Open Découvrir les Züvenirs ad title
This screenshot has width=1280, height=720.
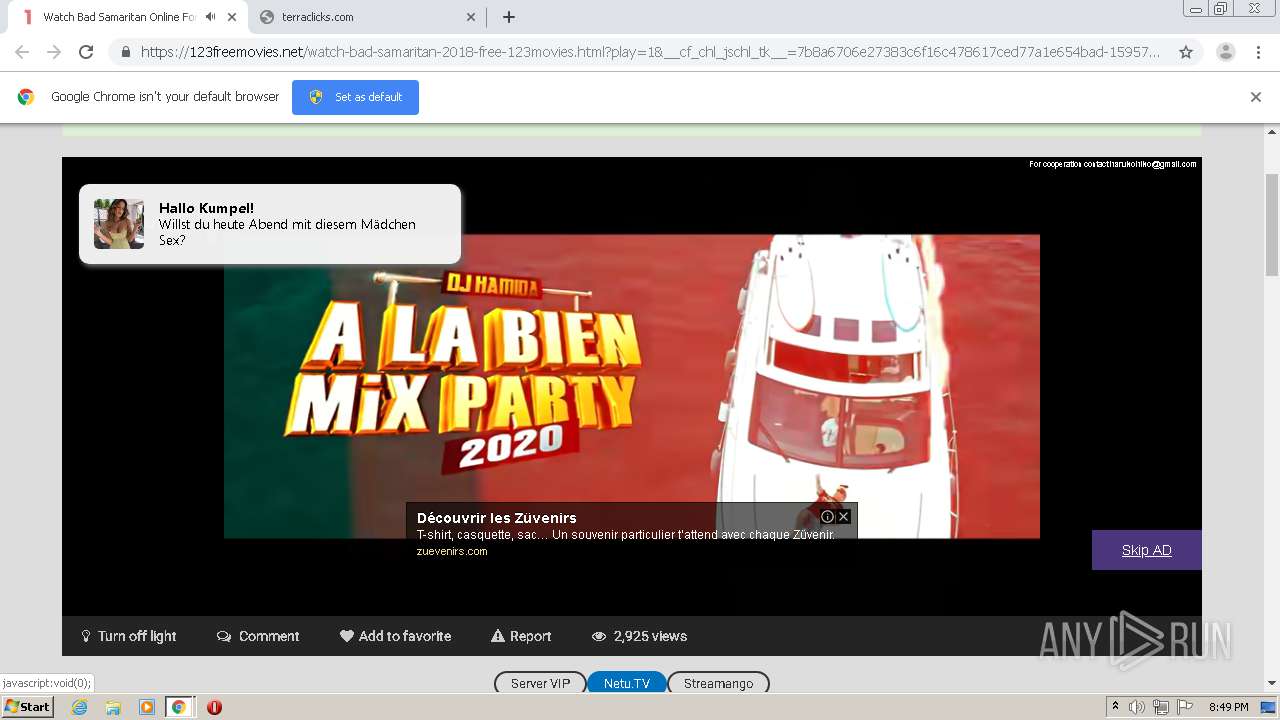(497, 518)
